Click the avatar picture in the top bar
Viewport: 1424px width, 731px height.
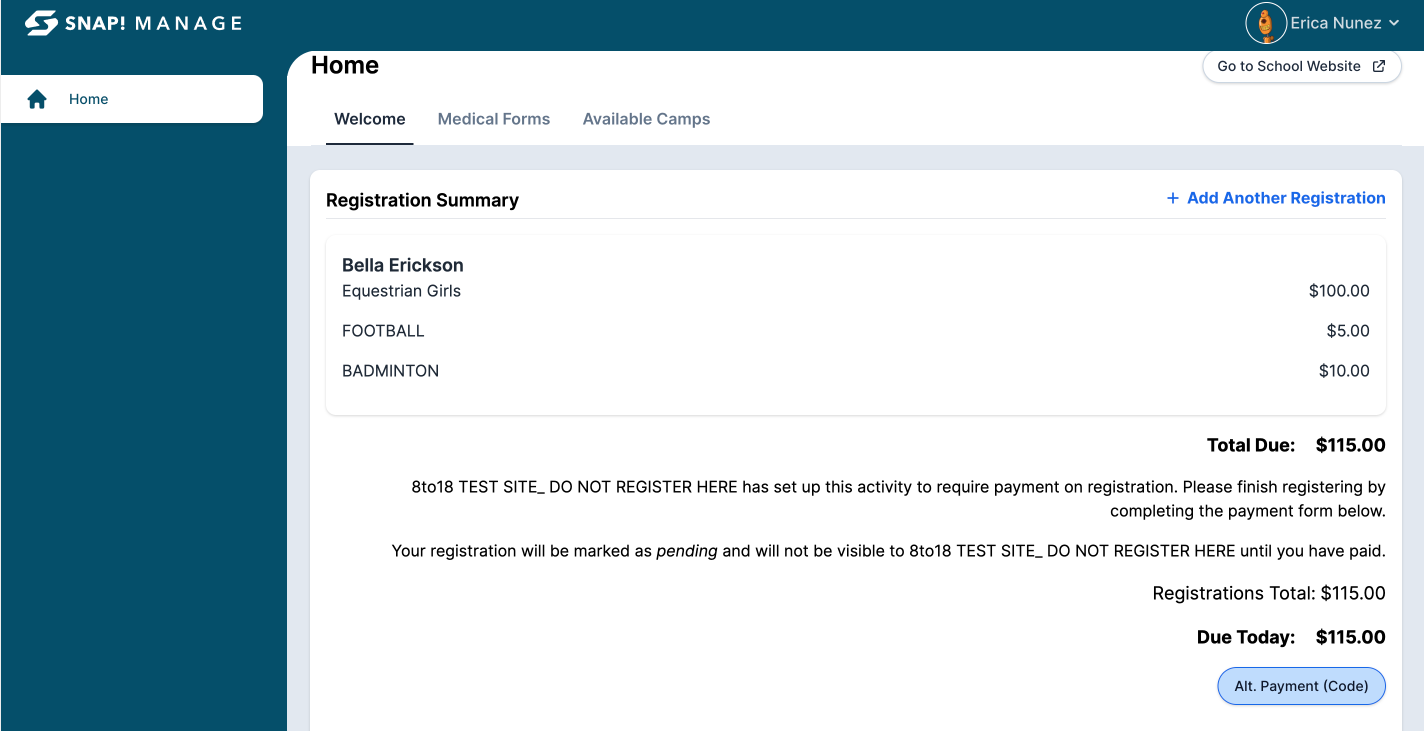[x=1266, y=23]
